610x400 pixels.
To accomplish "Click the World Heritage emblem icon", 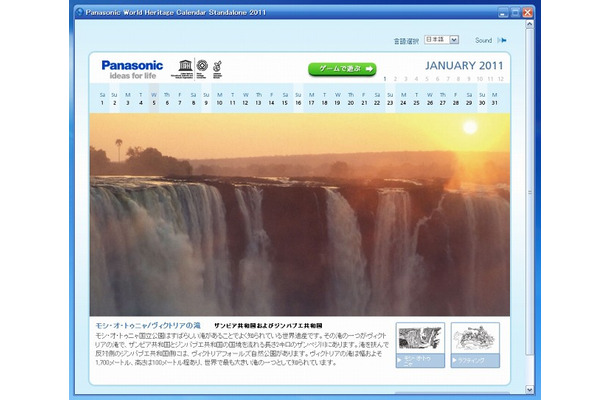I will point(201,67).
